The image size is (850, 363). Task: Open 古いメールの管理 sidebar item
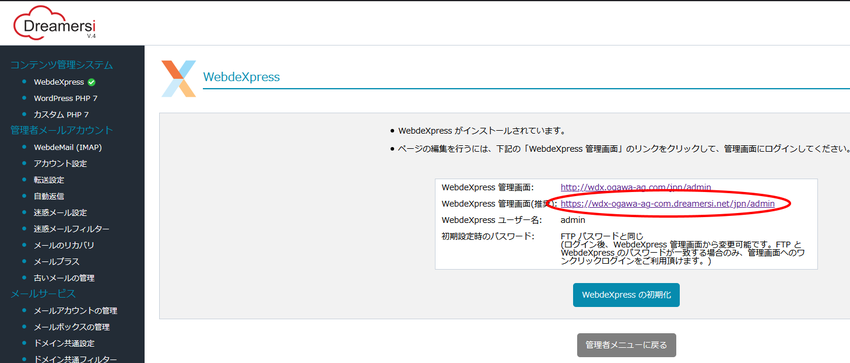64,278
